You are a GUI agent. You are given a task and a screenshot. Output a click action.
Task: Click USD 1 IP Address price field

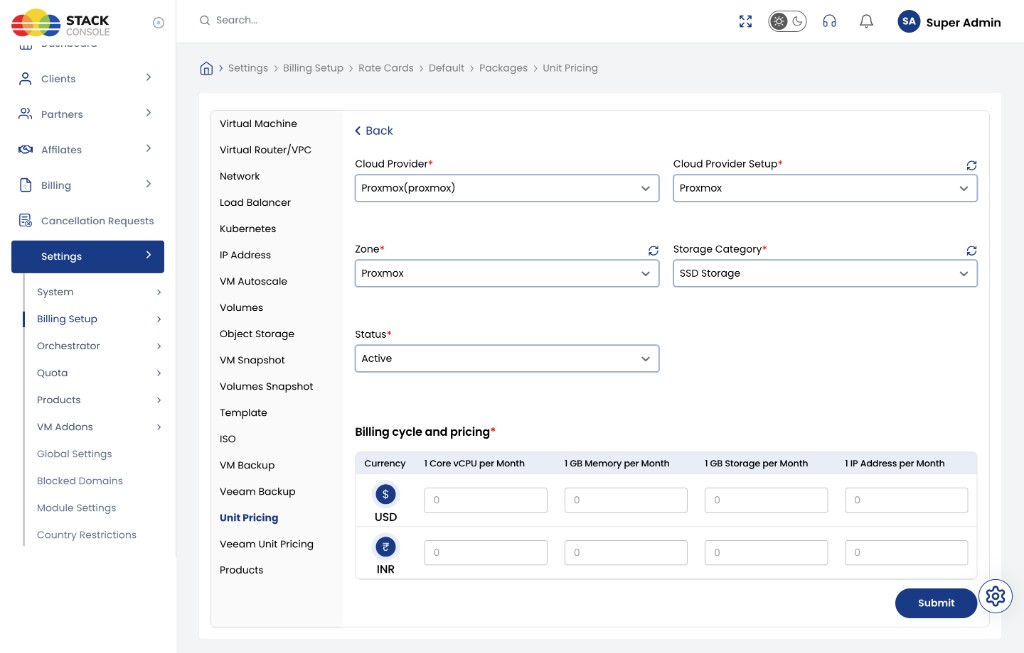pos(906,500)
